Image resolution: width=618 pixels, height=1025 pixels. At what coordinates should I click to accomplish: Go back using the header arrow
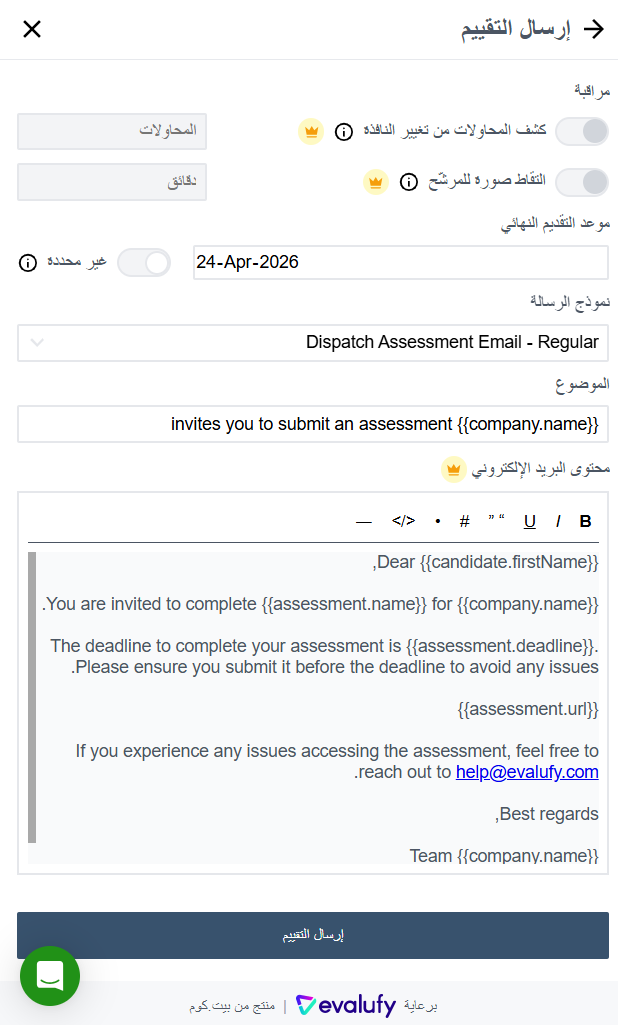(x=594, y=29)
